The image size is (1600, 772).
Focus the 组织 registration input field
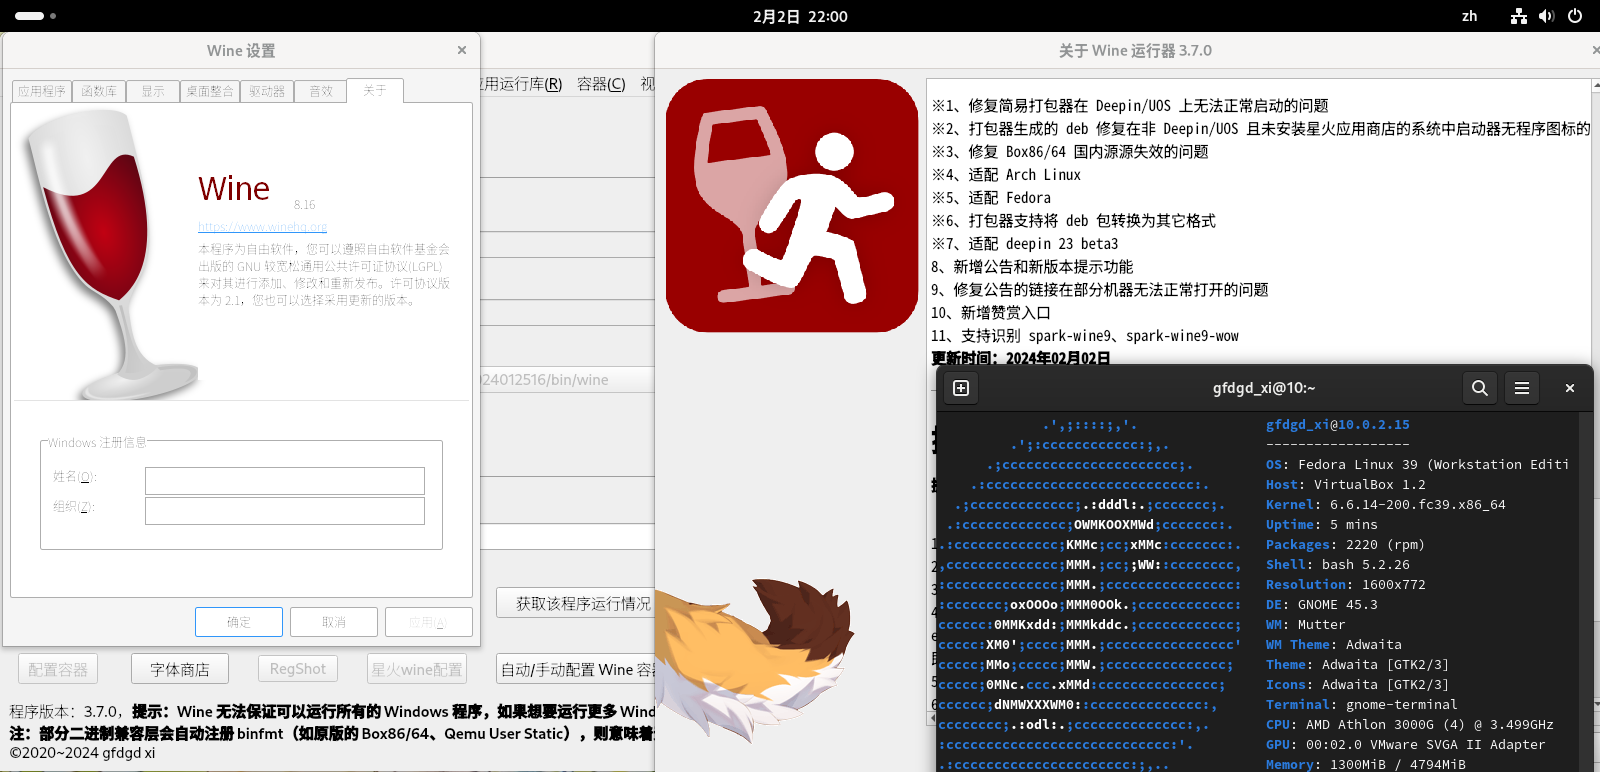(x=285, y=511)
